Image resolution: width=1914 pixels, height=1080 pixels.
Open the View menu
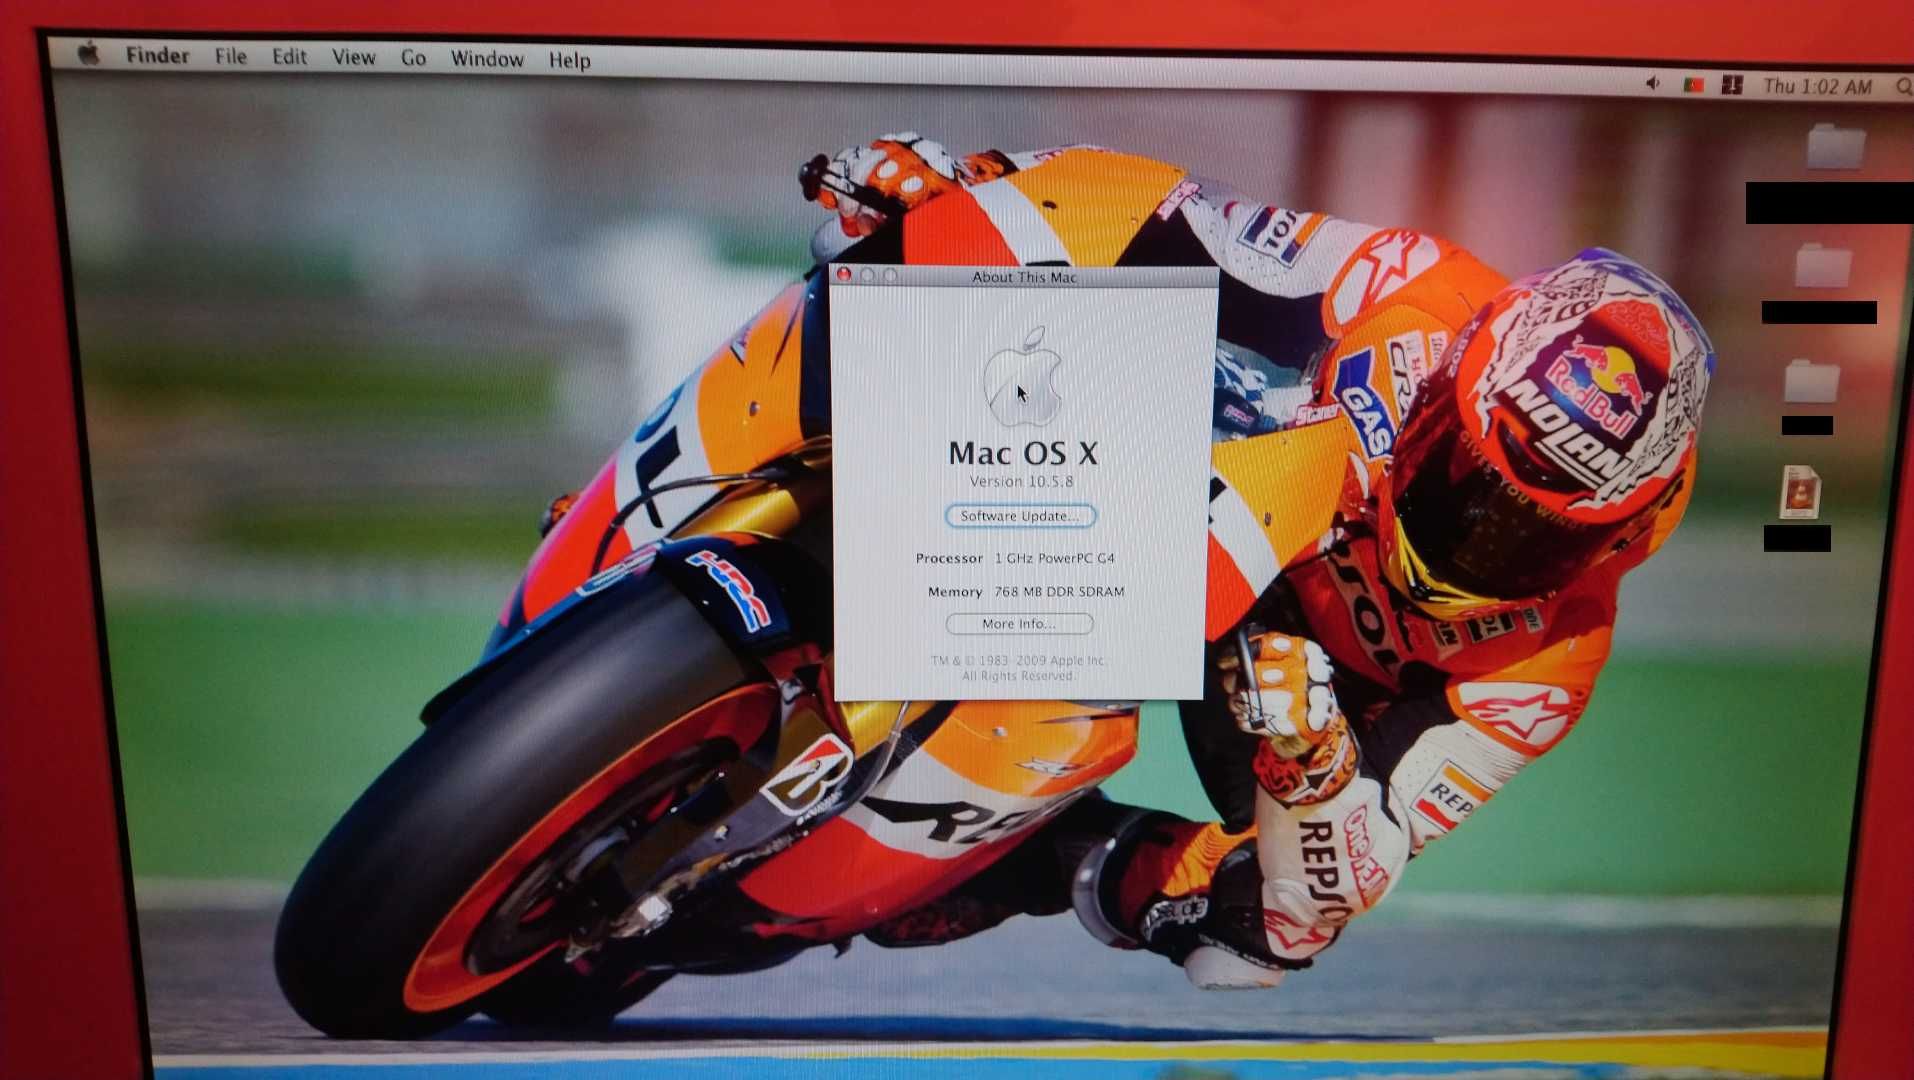(x=353, y=58)
